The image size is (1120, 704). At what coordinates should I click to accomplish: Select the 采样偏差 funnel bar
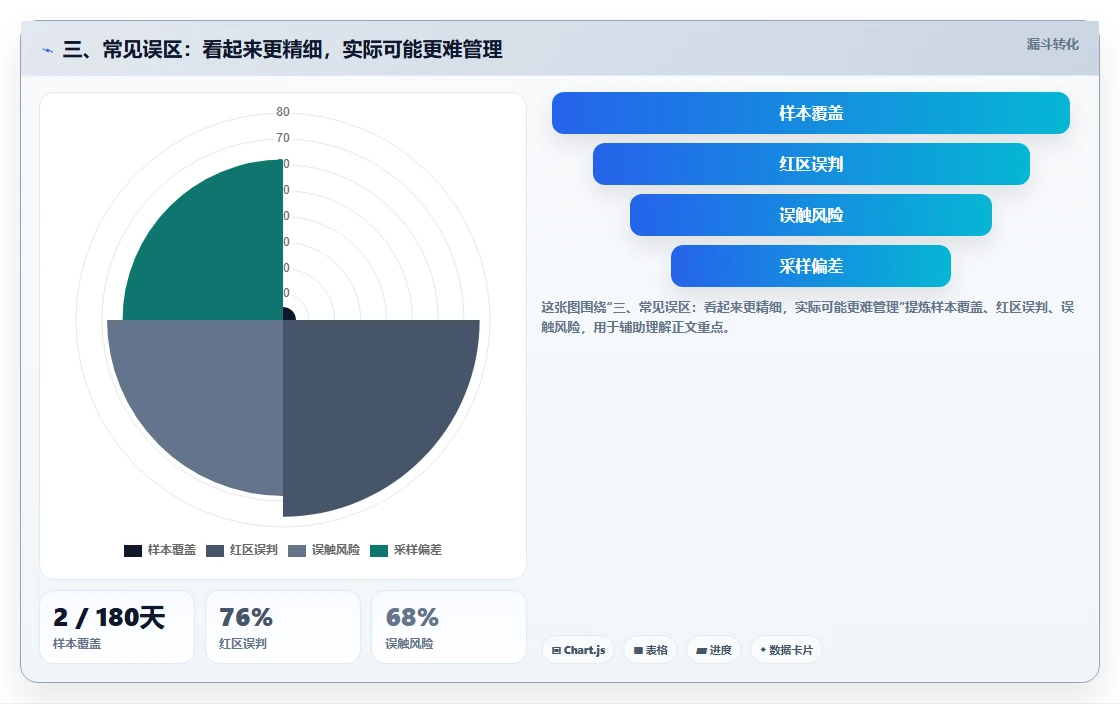pos(811,266)
